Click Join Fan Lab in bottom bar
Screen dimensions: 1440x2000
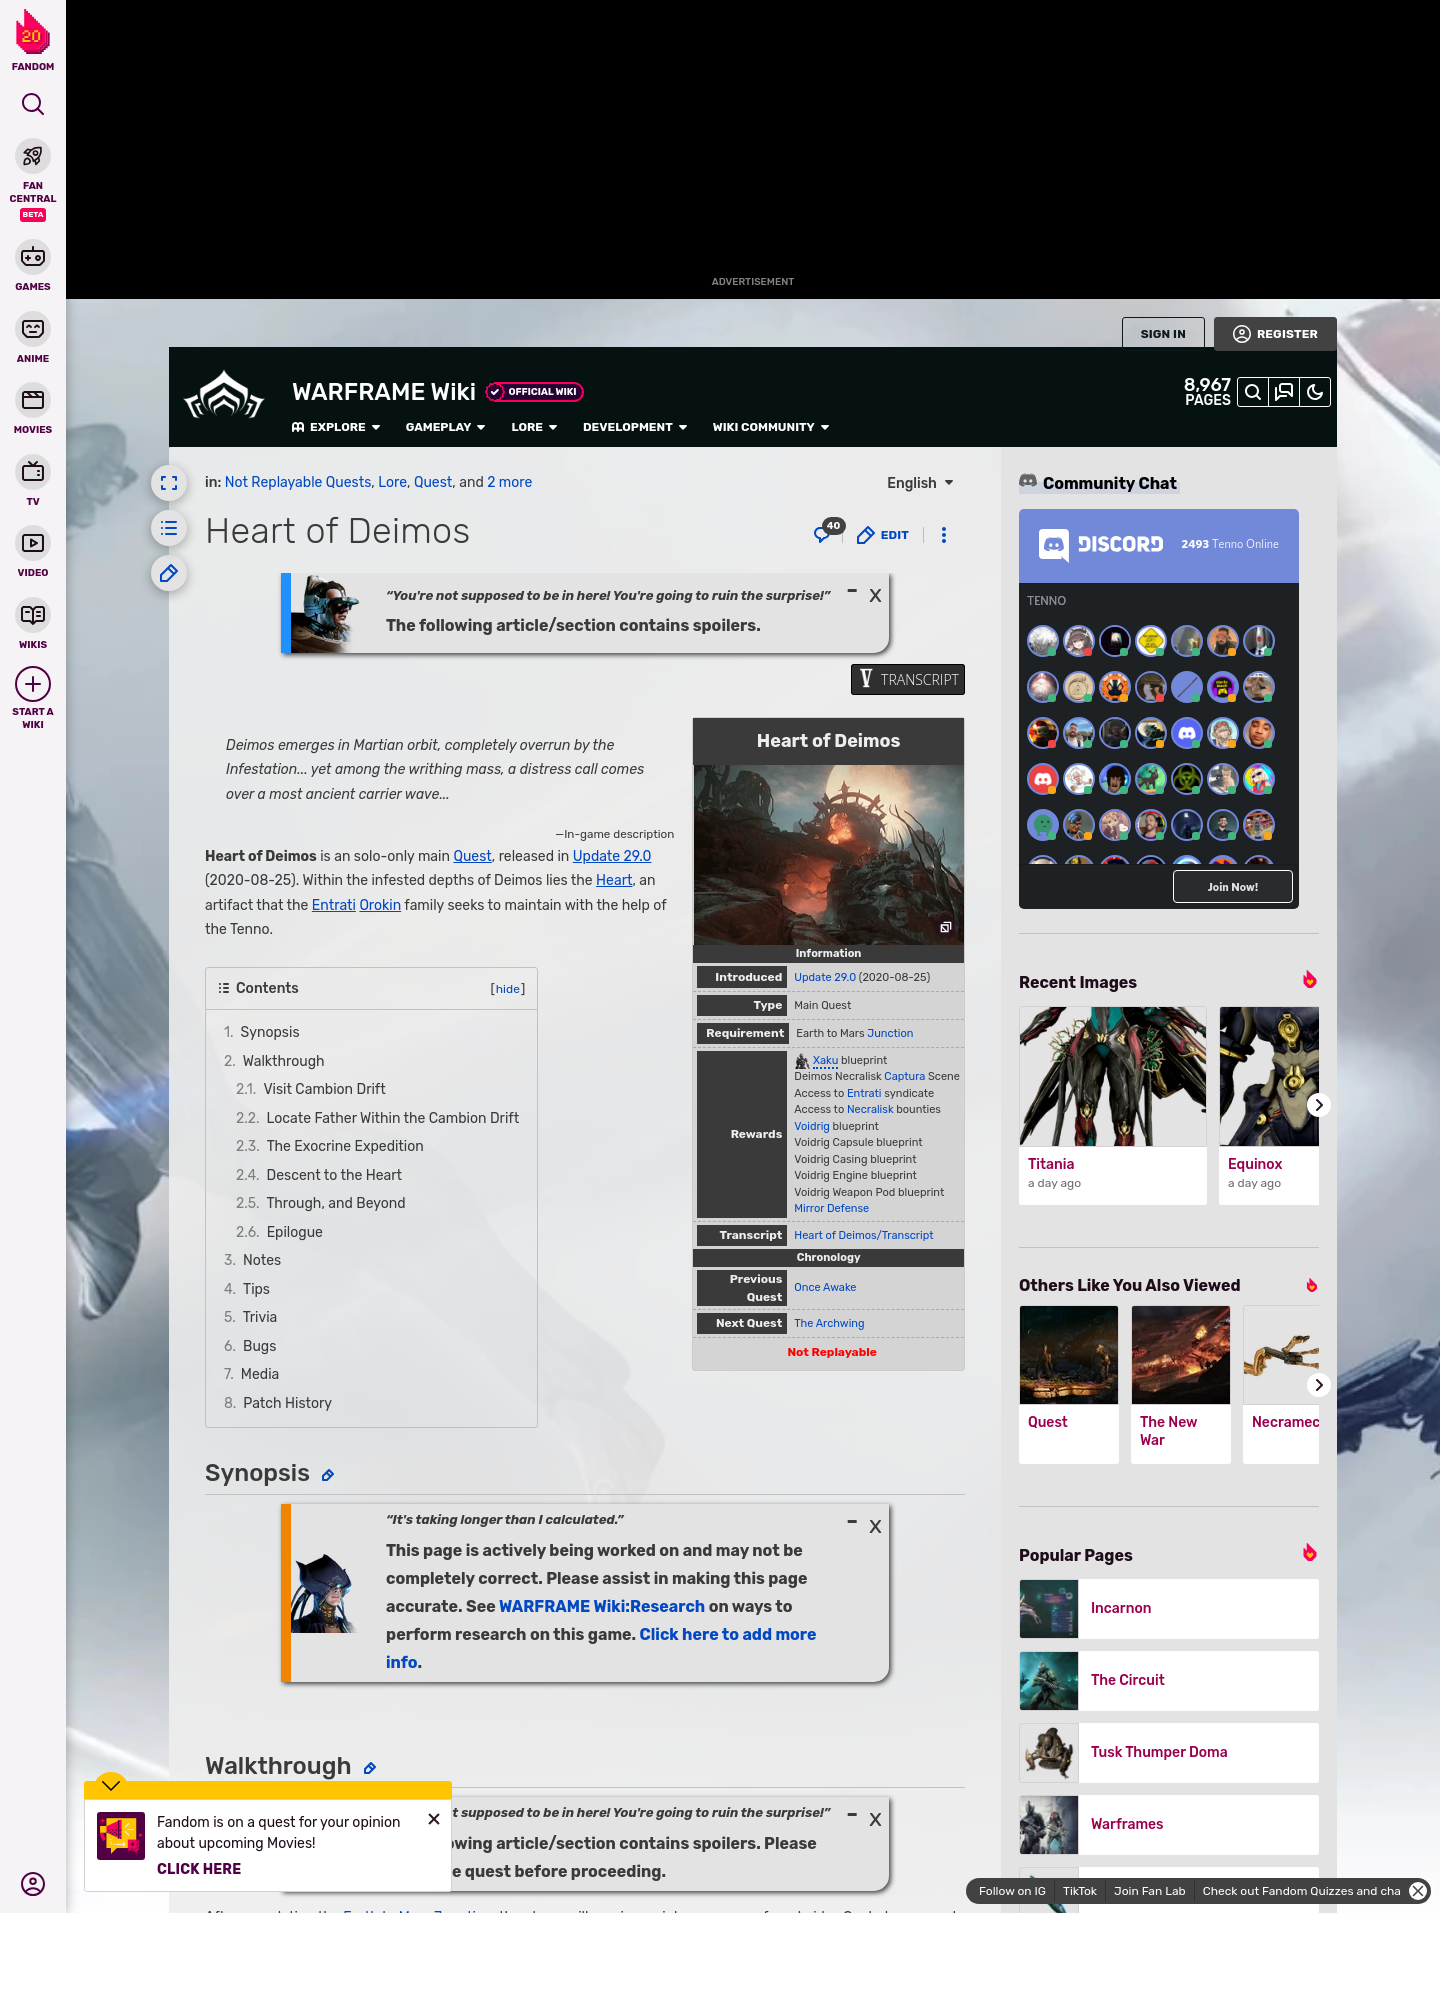[1149, 1891]
